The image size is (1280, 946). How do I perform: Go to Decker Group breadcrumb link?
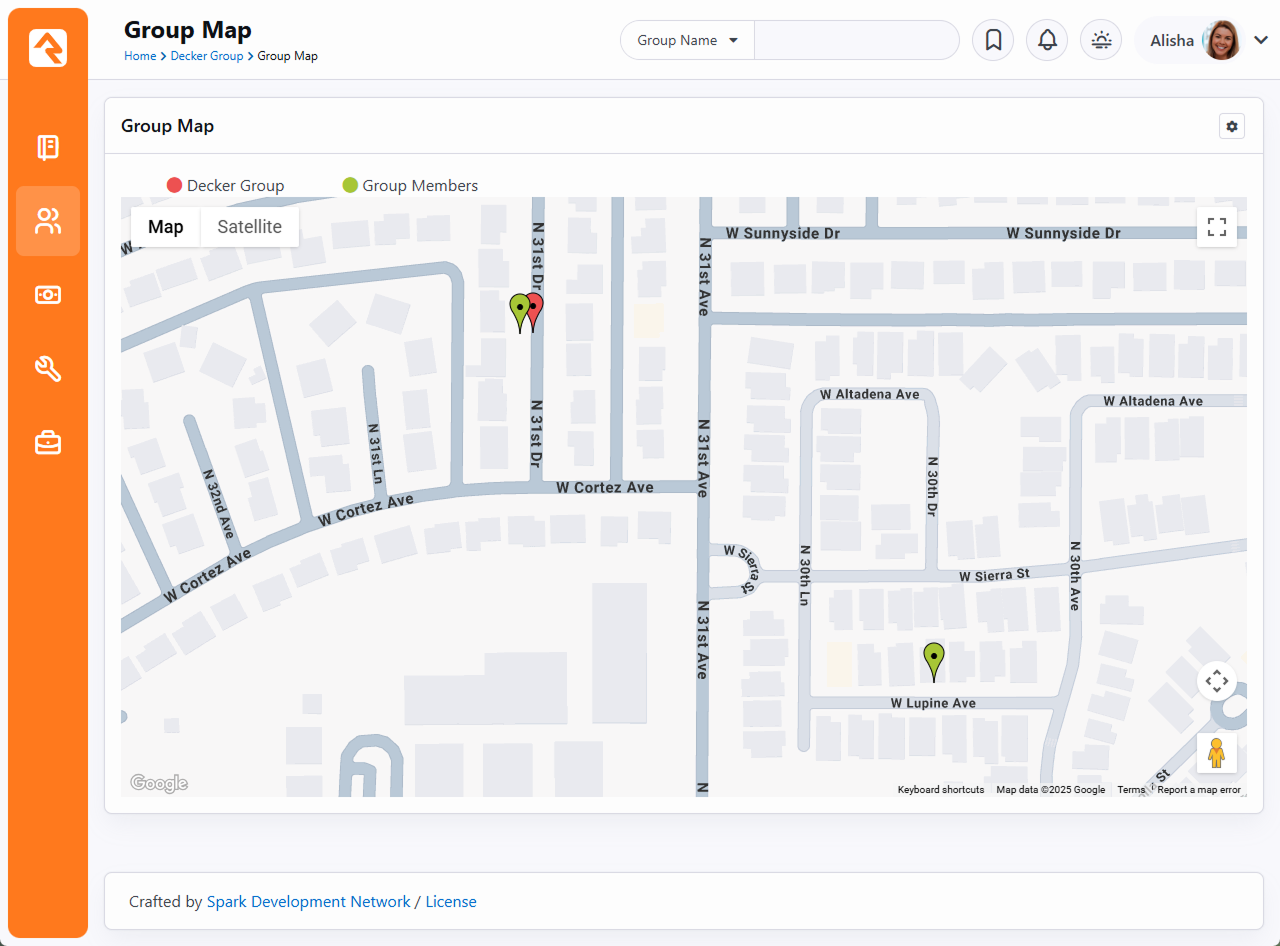pyautogui.click(x=207, y=56)
